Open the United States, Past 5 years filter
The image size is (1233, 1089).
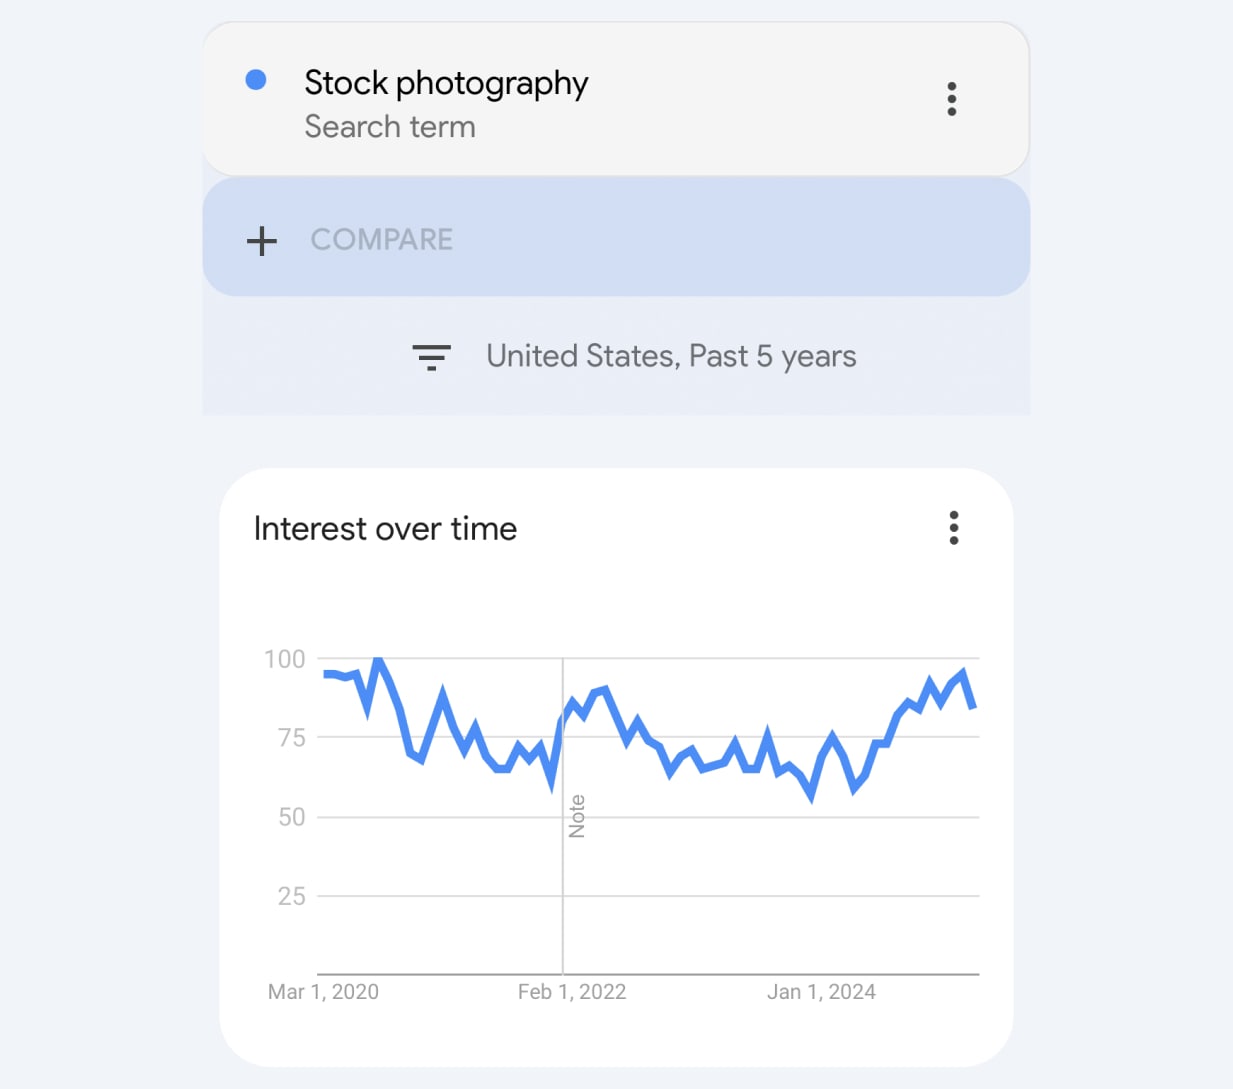coord(671,357)
